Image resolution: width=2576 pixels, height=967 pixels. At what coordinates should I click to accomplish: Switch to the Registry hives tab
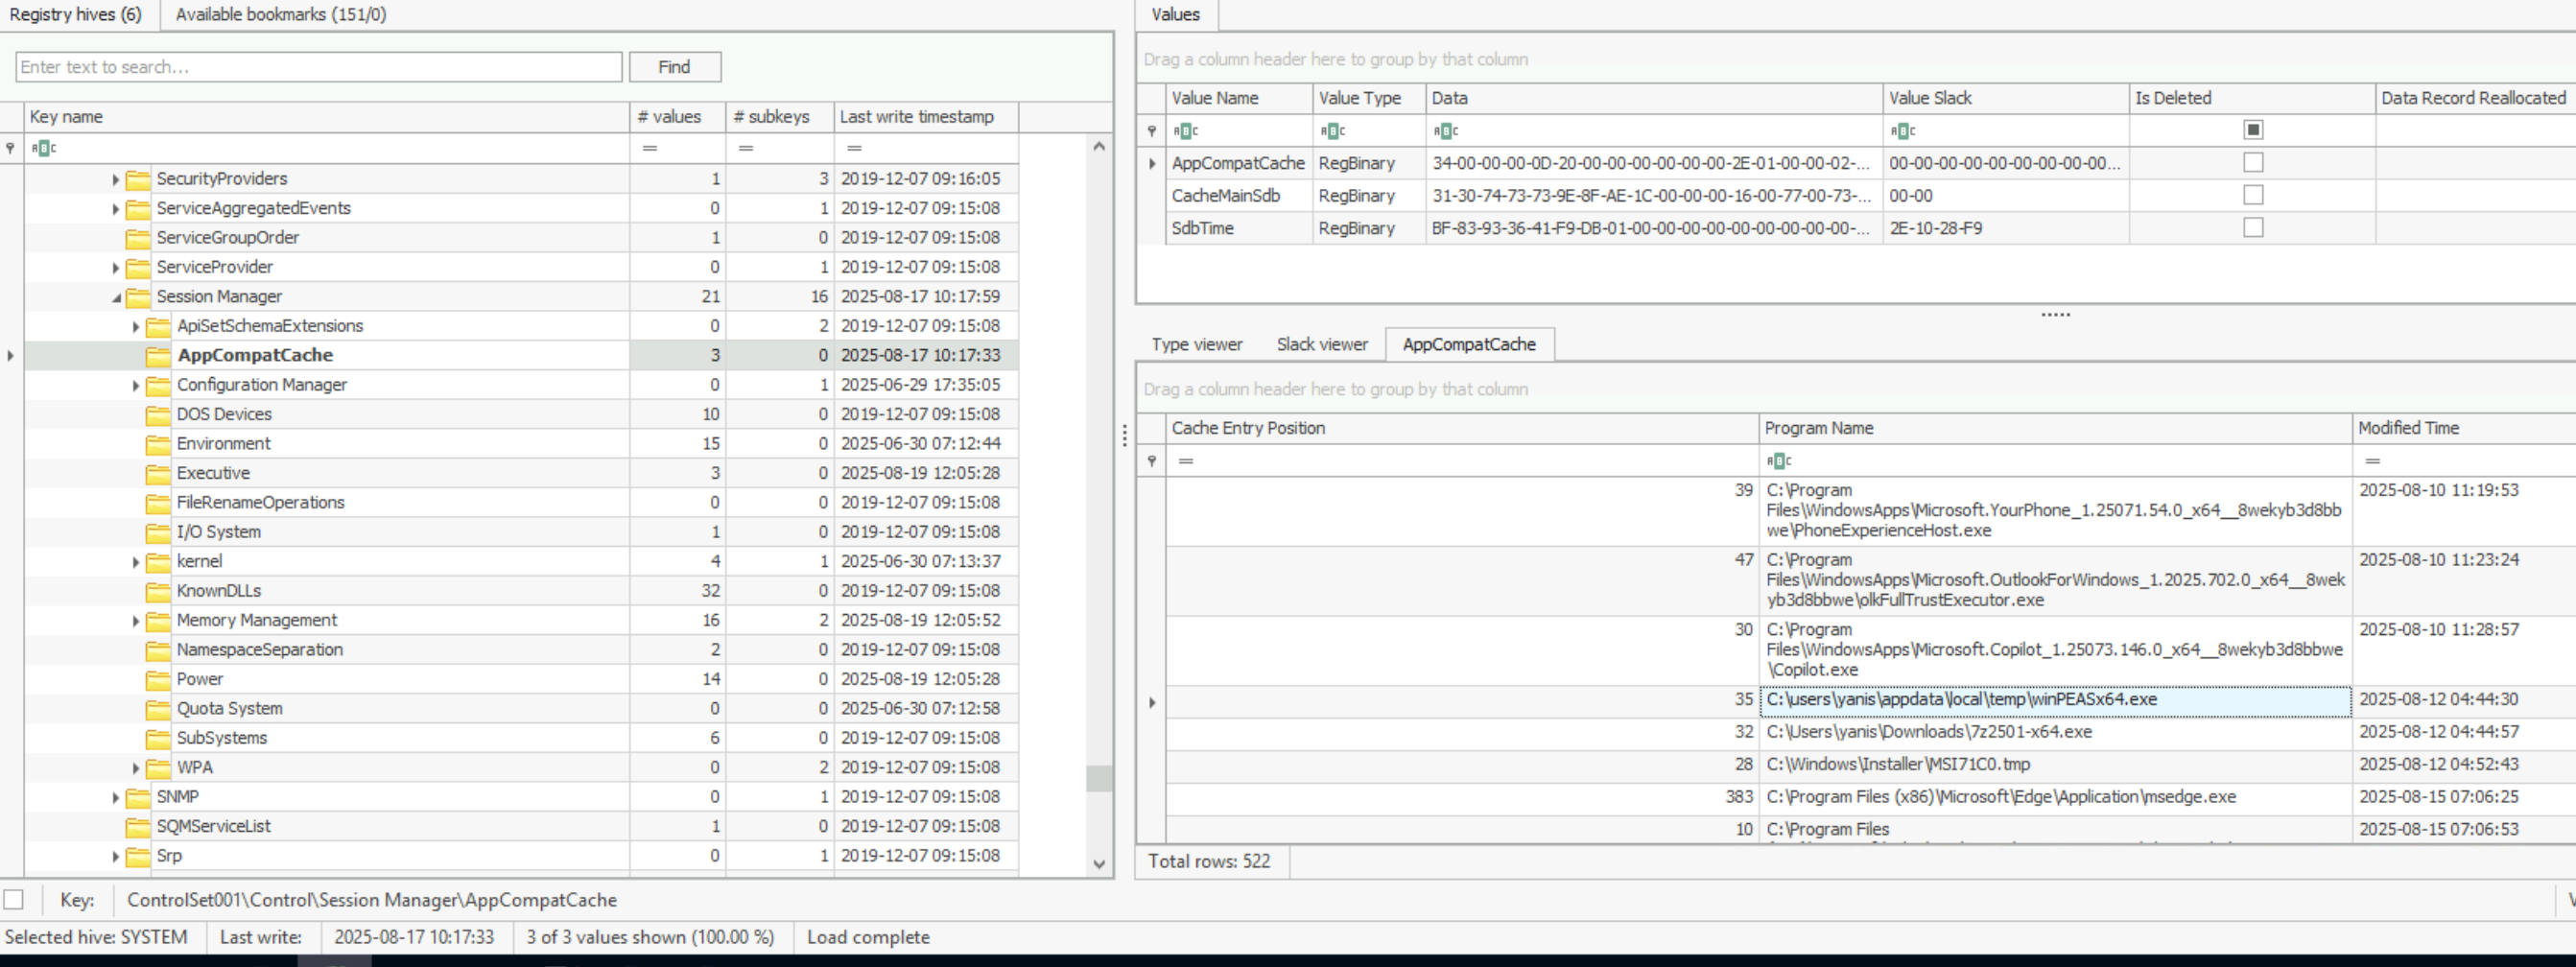pyautogui.click(x=76, y=14)
